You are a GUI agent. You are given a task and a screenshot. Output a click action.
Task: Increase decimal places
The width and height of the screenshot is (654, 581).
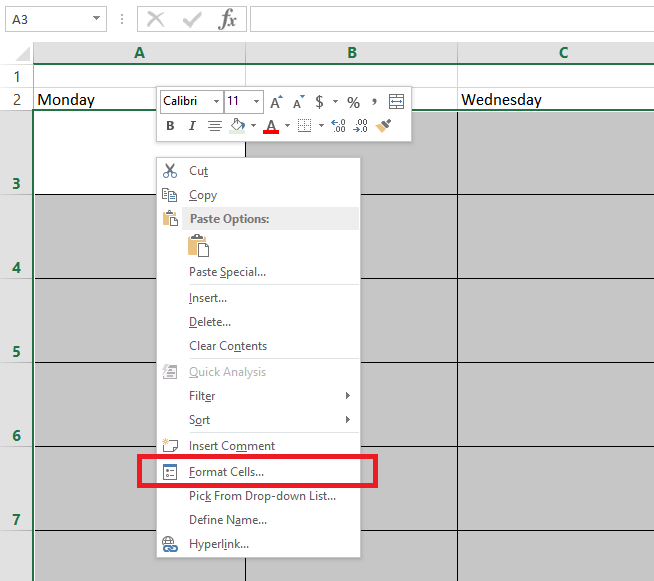click(338, 126)
